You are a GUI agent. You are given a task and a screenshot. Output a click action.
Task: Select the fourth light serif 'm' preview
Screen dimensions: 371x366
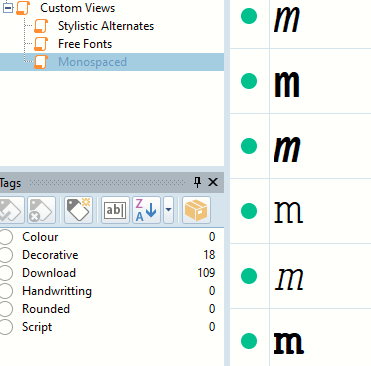click(x=288, y=212)
